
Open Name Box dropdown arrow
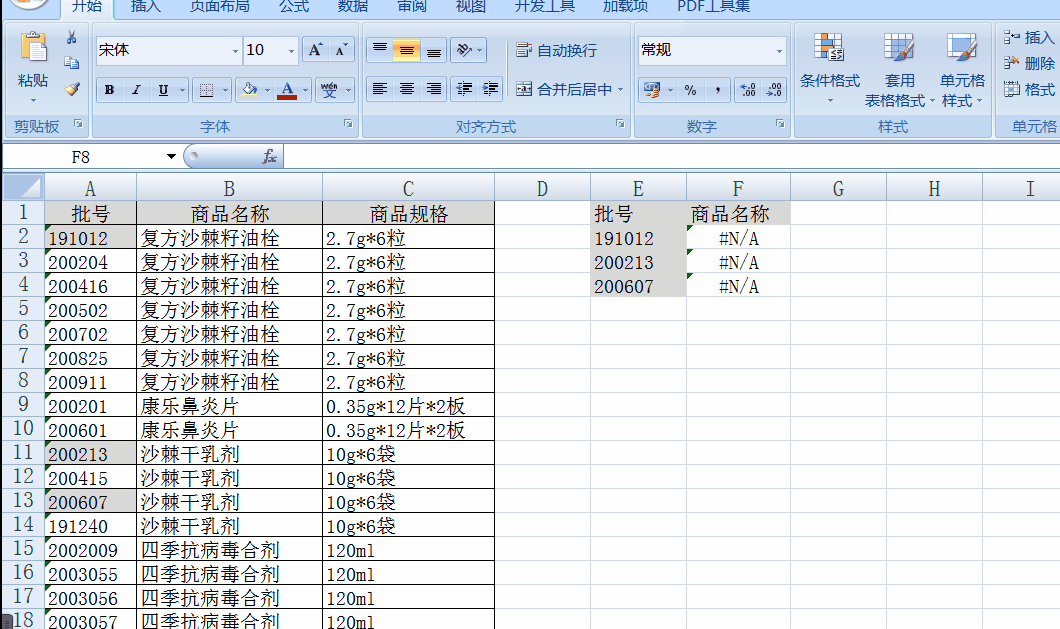pos(171,157)
